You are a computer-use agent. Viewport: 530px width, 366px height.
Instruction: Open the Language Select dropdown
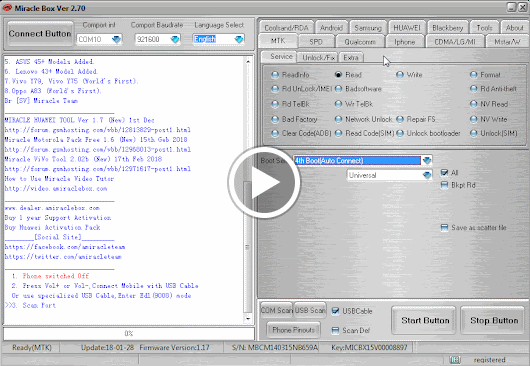(238, 39)
